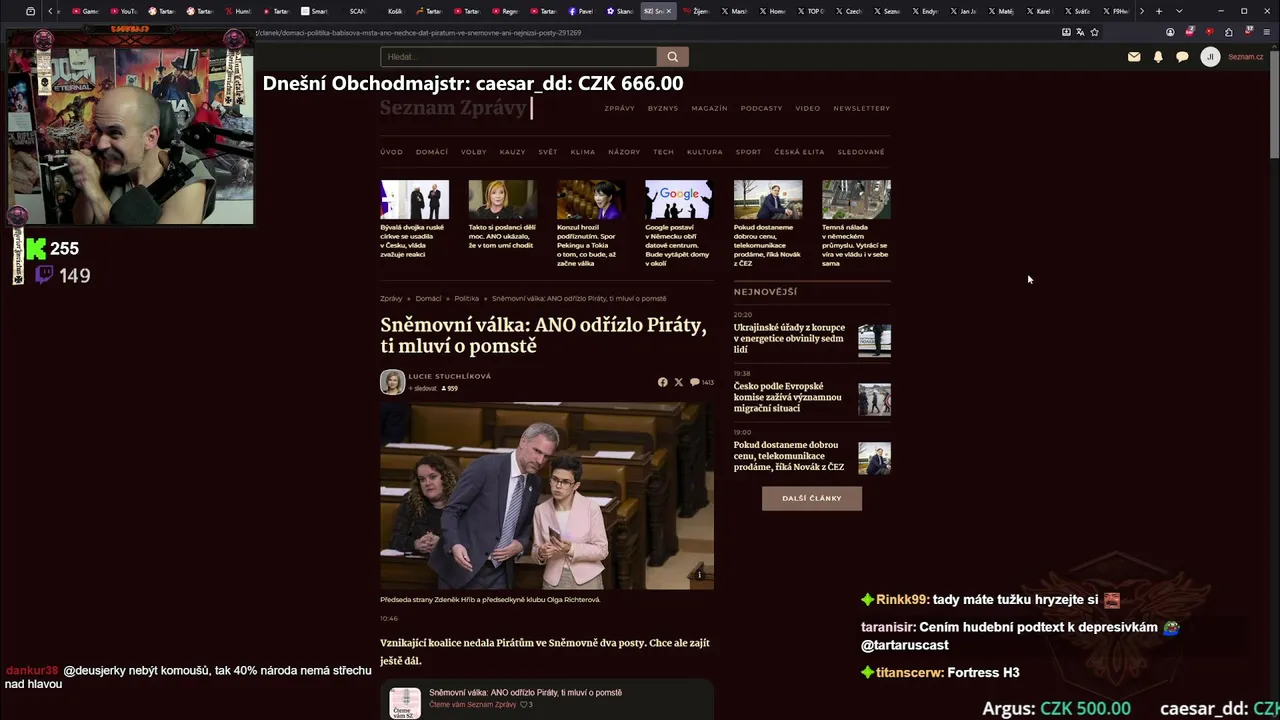1280x720 pixels.
Task: Click DALŠÍ ČLÁNKY button
Action: 812,498
